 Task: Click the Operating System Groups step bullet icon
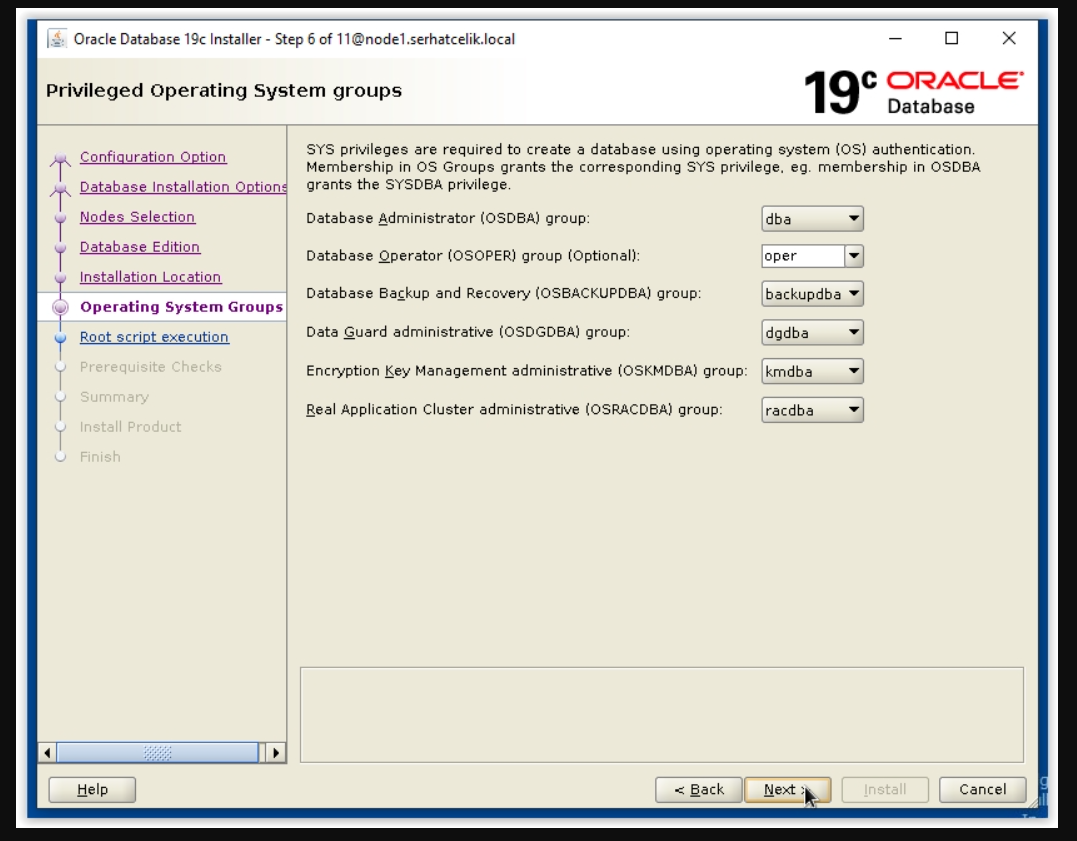[60, 307]
